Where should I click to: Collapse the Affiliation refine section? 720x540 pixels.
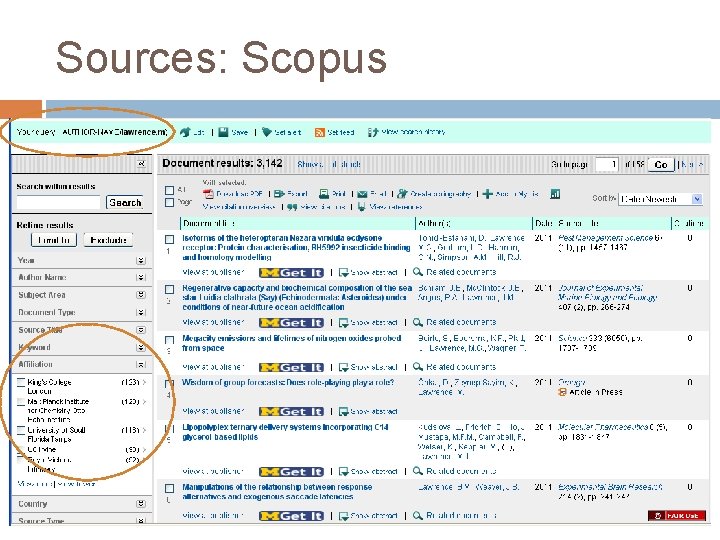pos(141,365)
